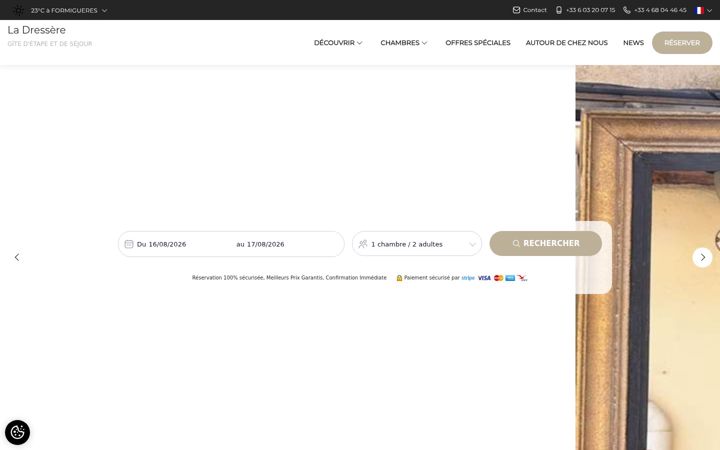Click the Rechercher search button
The height and width of the screenshot is (450, 720).
[546, 243]
